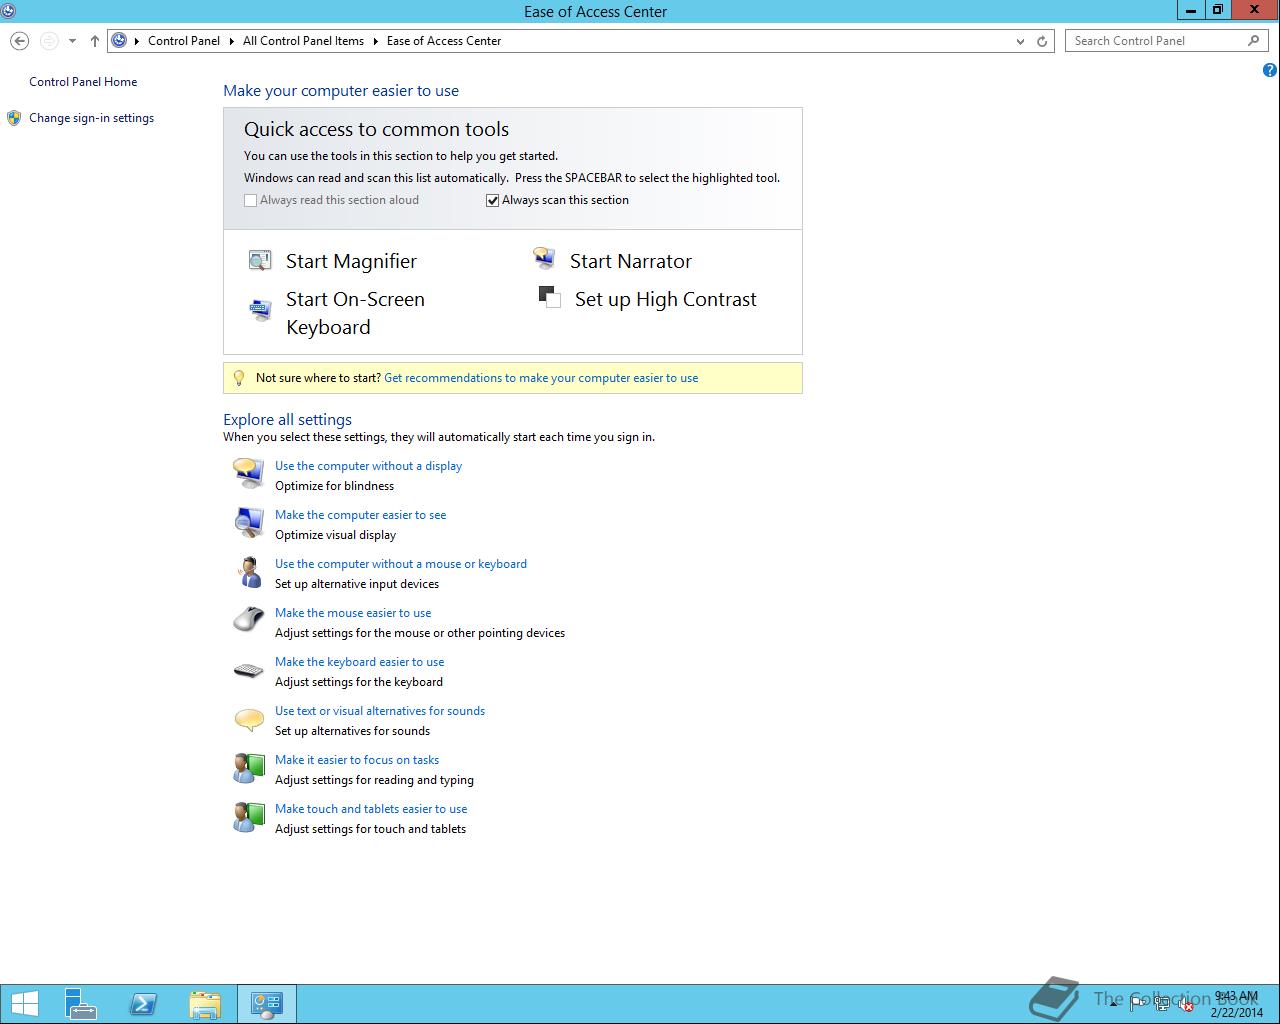The height and width of the screenshot is (1024, 1280).
Task: Click the monitor icon for 'Use the computer without a display'
Action: (248, 472)
